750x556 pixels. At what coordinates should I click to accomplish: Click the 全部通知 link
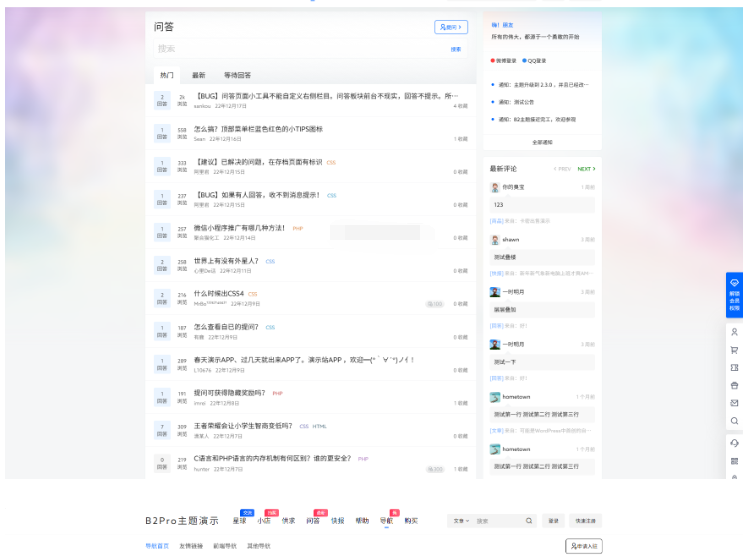(542, 142)
